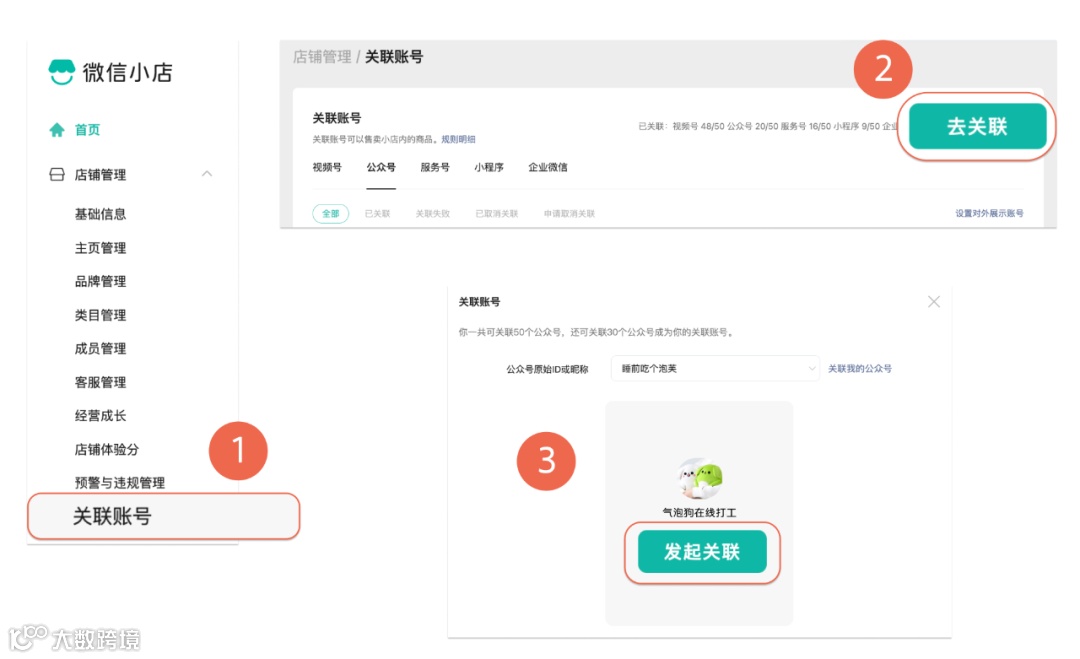Select the 关联失败 filter
This screenshot has width=1080, height=659.
click(433, 213)
